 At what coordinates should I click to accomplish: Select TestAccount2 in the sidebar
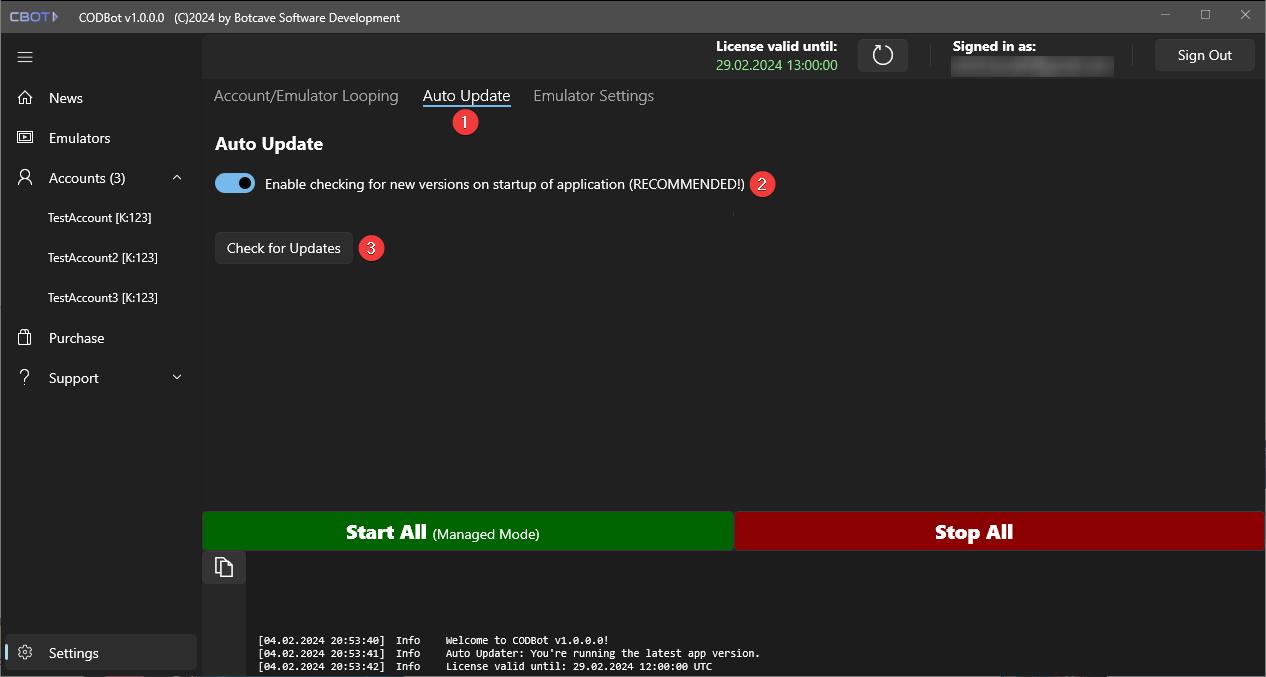[x=102, y=258]
